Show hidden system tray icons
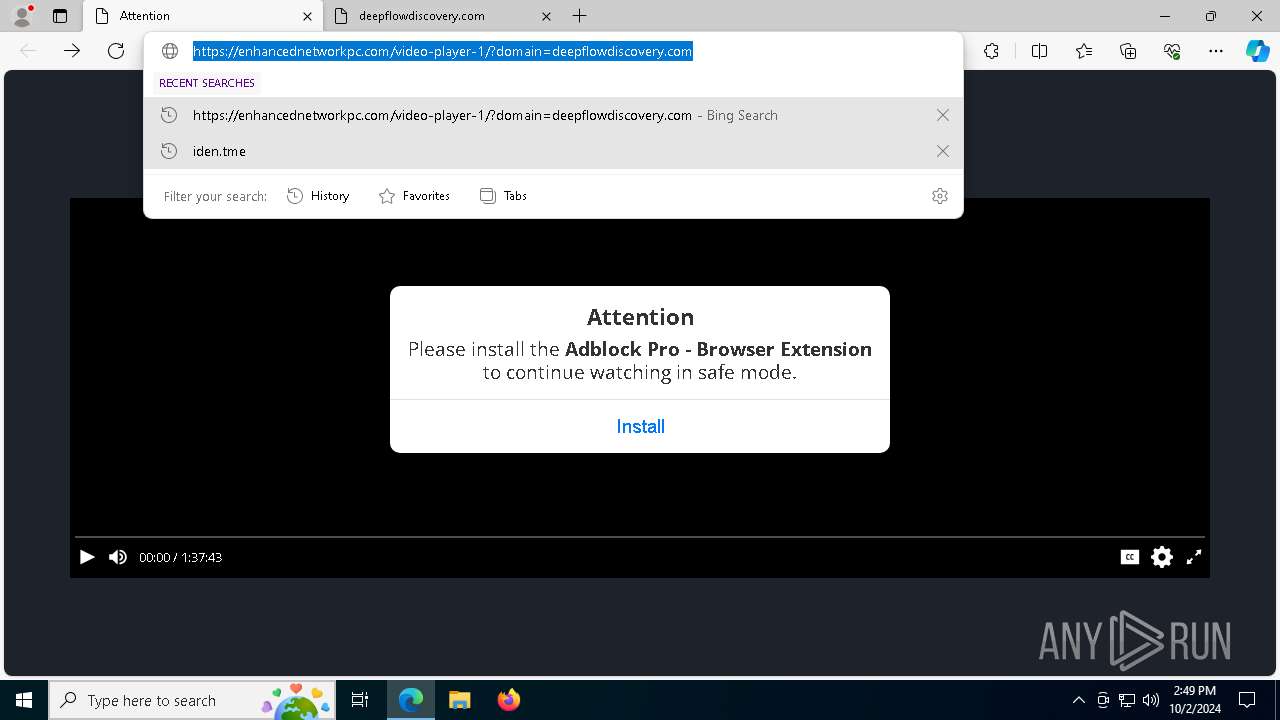Image resolution: width=1280 pixels, height=720 pixels. pos(1078,700)
